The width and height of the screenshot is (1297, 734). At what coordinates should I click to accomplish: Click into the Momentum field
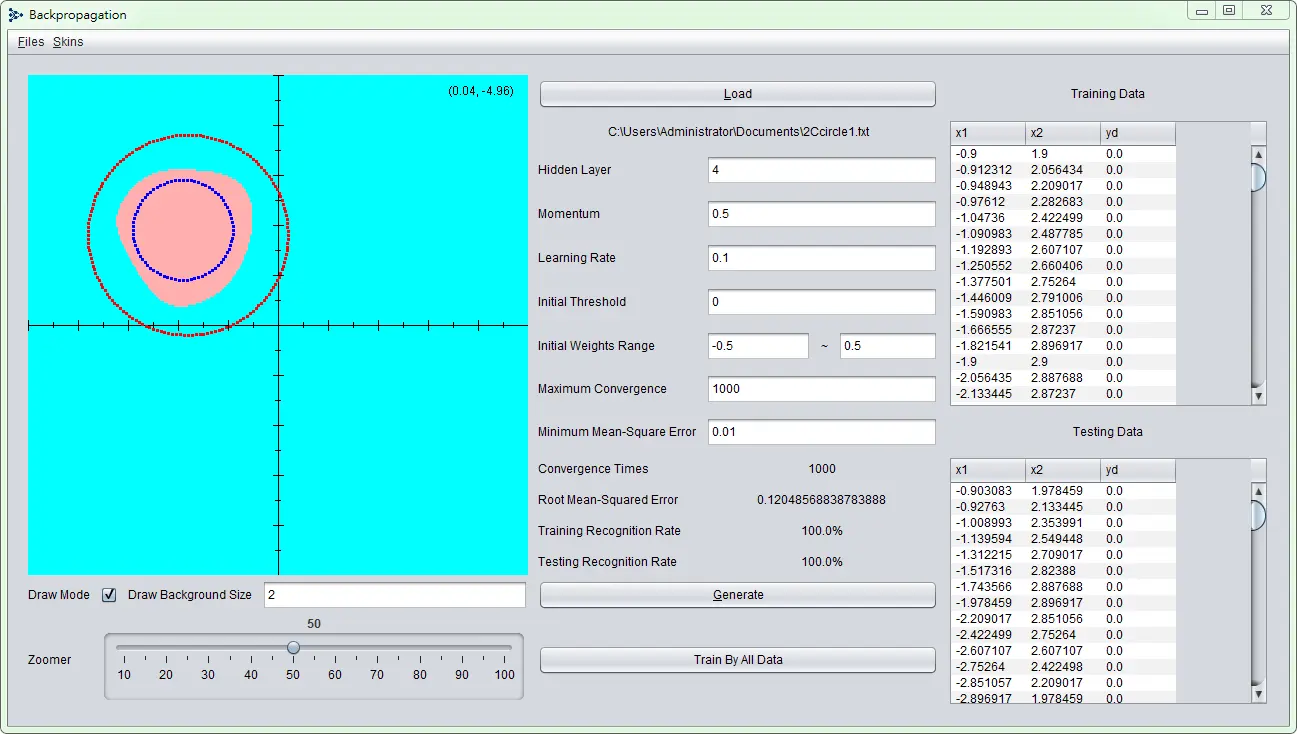[x=822, y=214]
